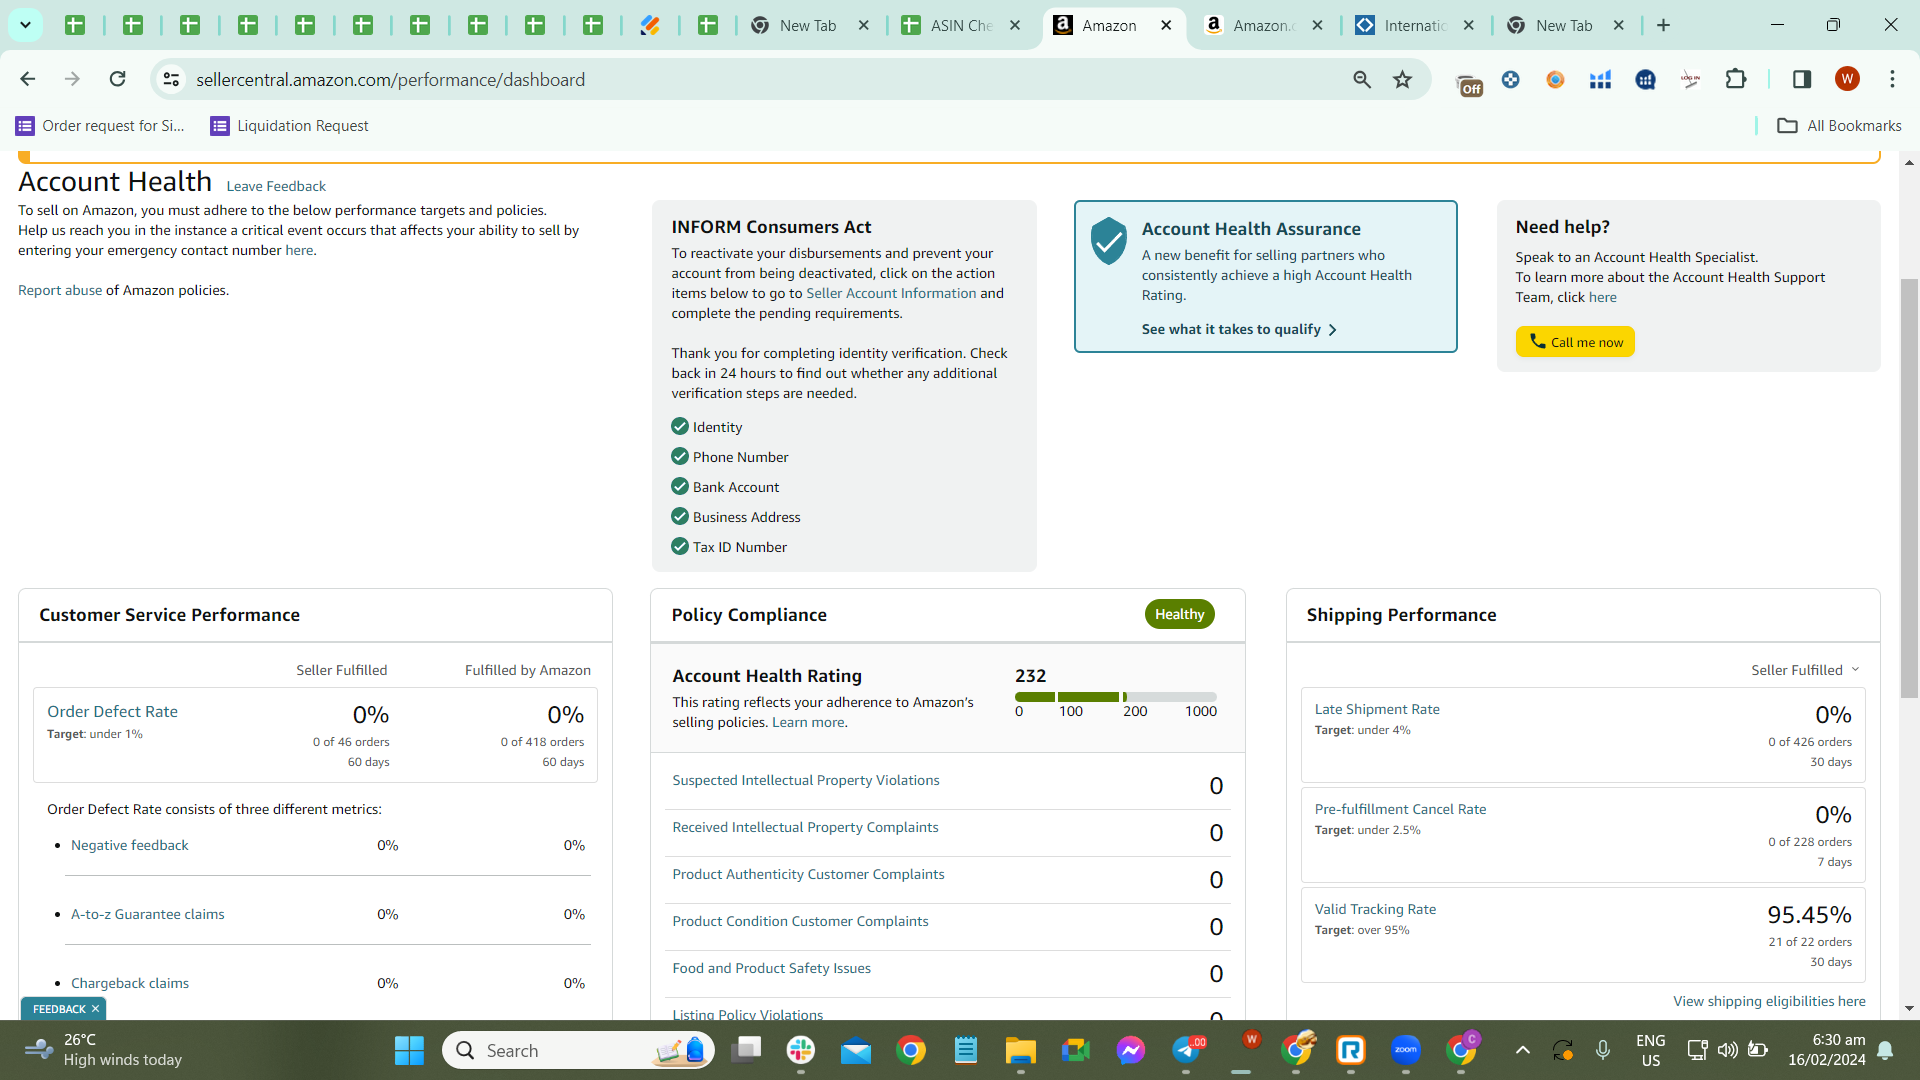Open A-to-z Guarantee claims link

click(147, 915)
